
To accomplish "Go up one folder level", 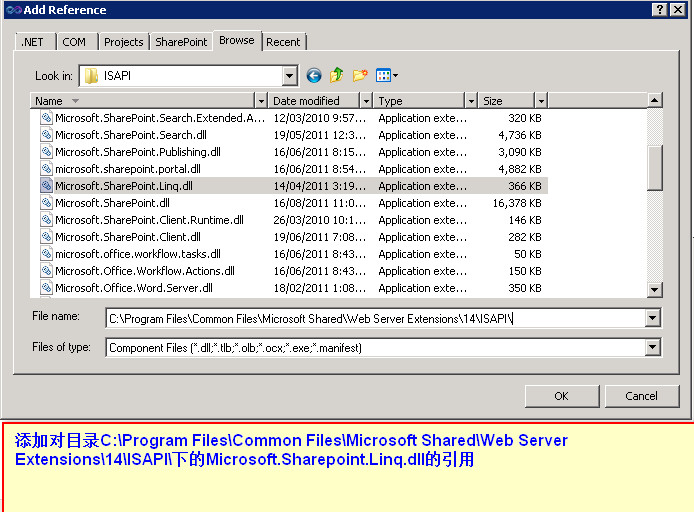I will click(x=337, y=75).
